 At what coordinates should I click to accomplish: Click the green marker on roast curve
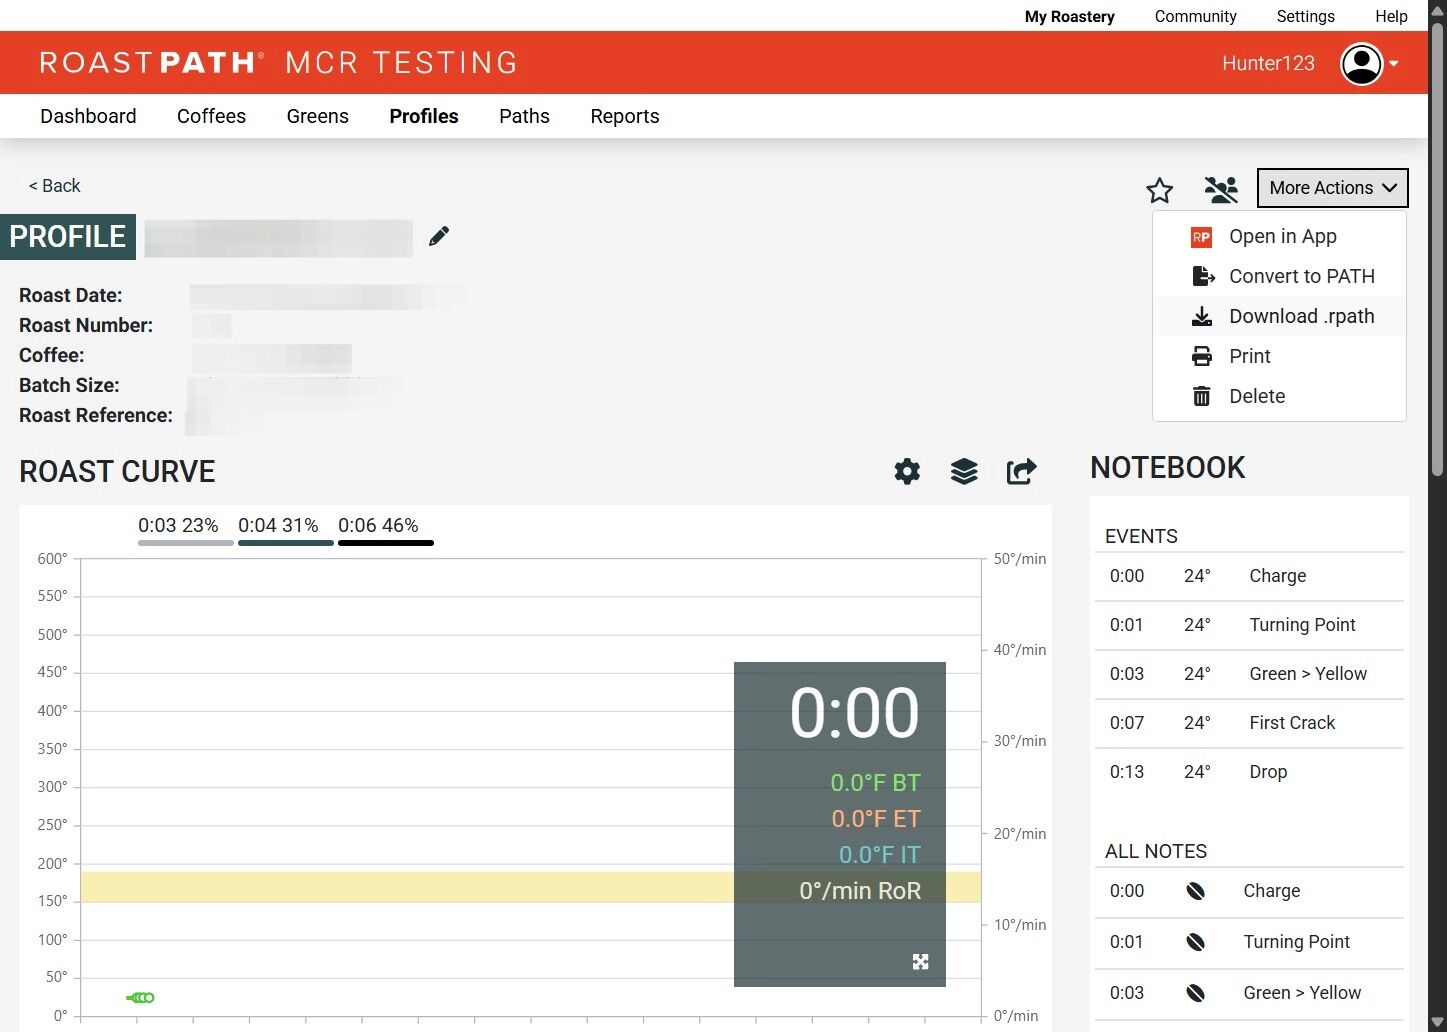[141, 997]
